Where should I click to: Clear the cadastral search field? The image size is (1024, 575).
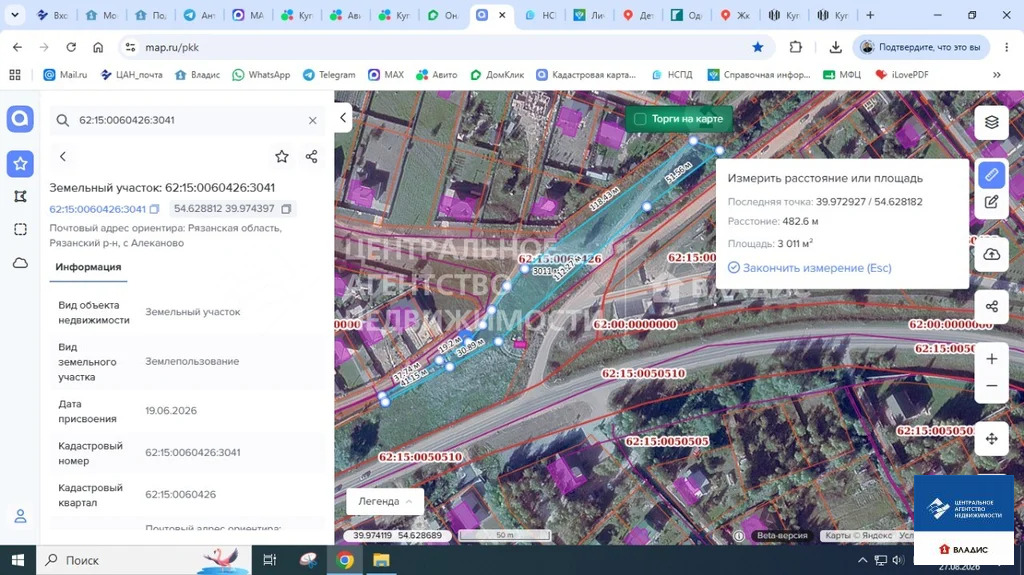[x=313, y=120]
